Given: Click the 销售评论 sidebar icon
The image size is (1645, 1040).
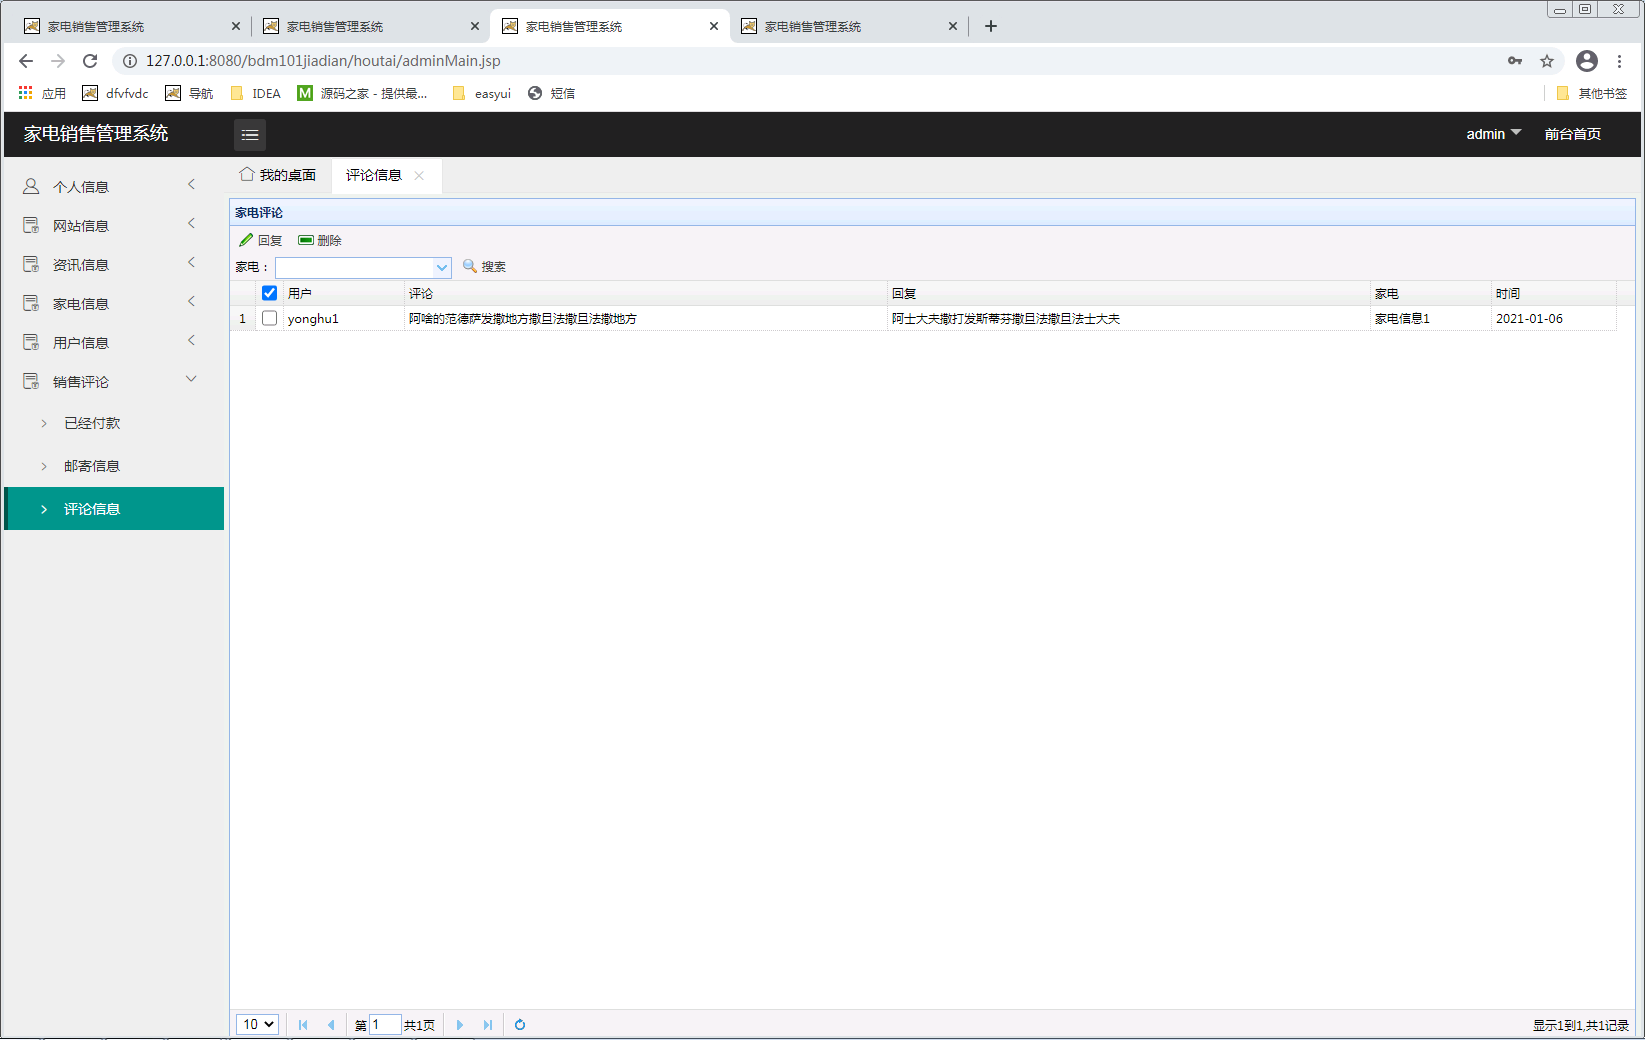Looking at the screenshot, I should pyautogui.click(x=31, y=381).
